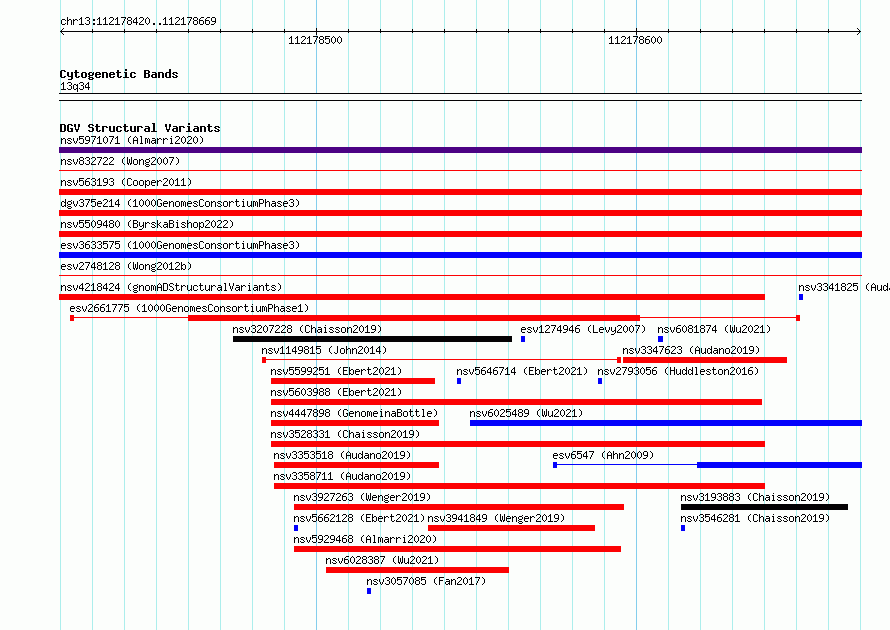Click left arrow at ruler start

pyautogui.click(x=62, y=32)
